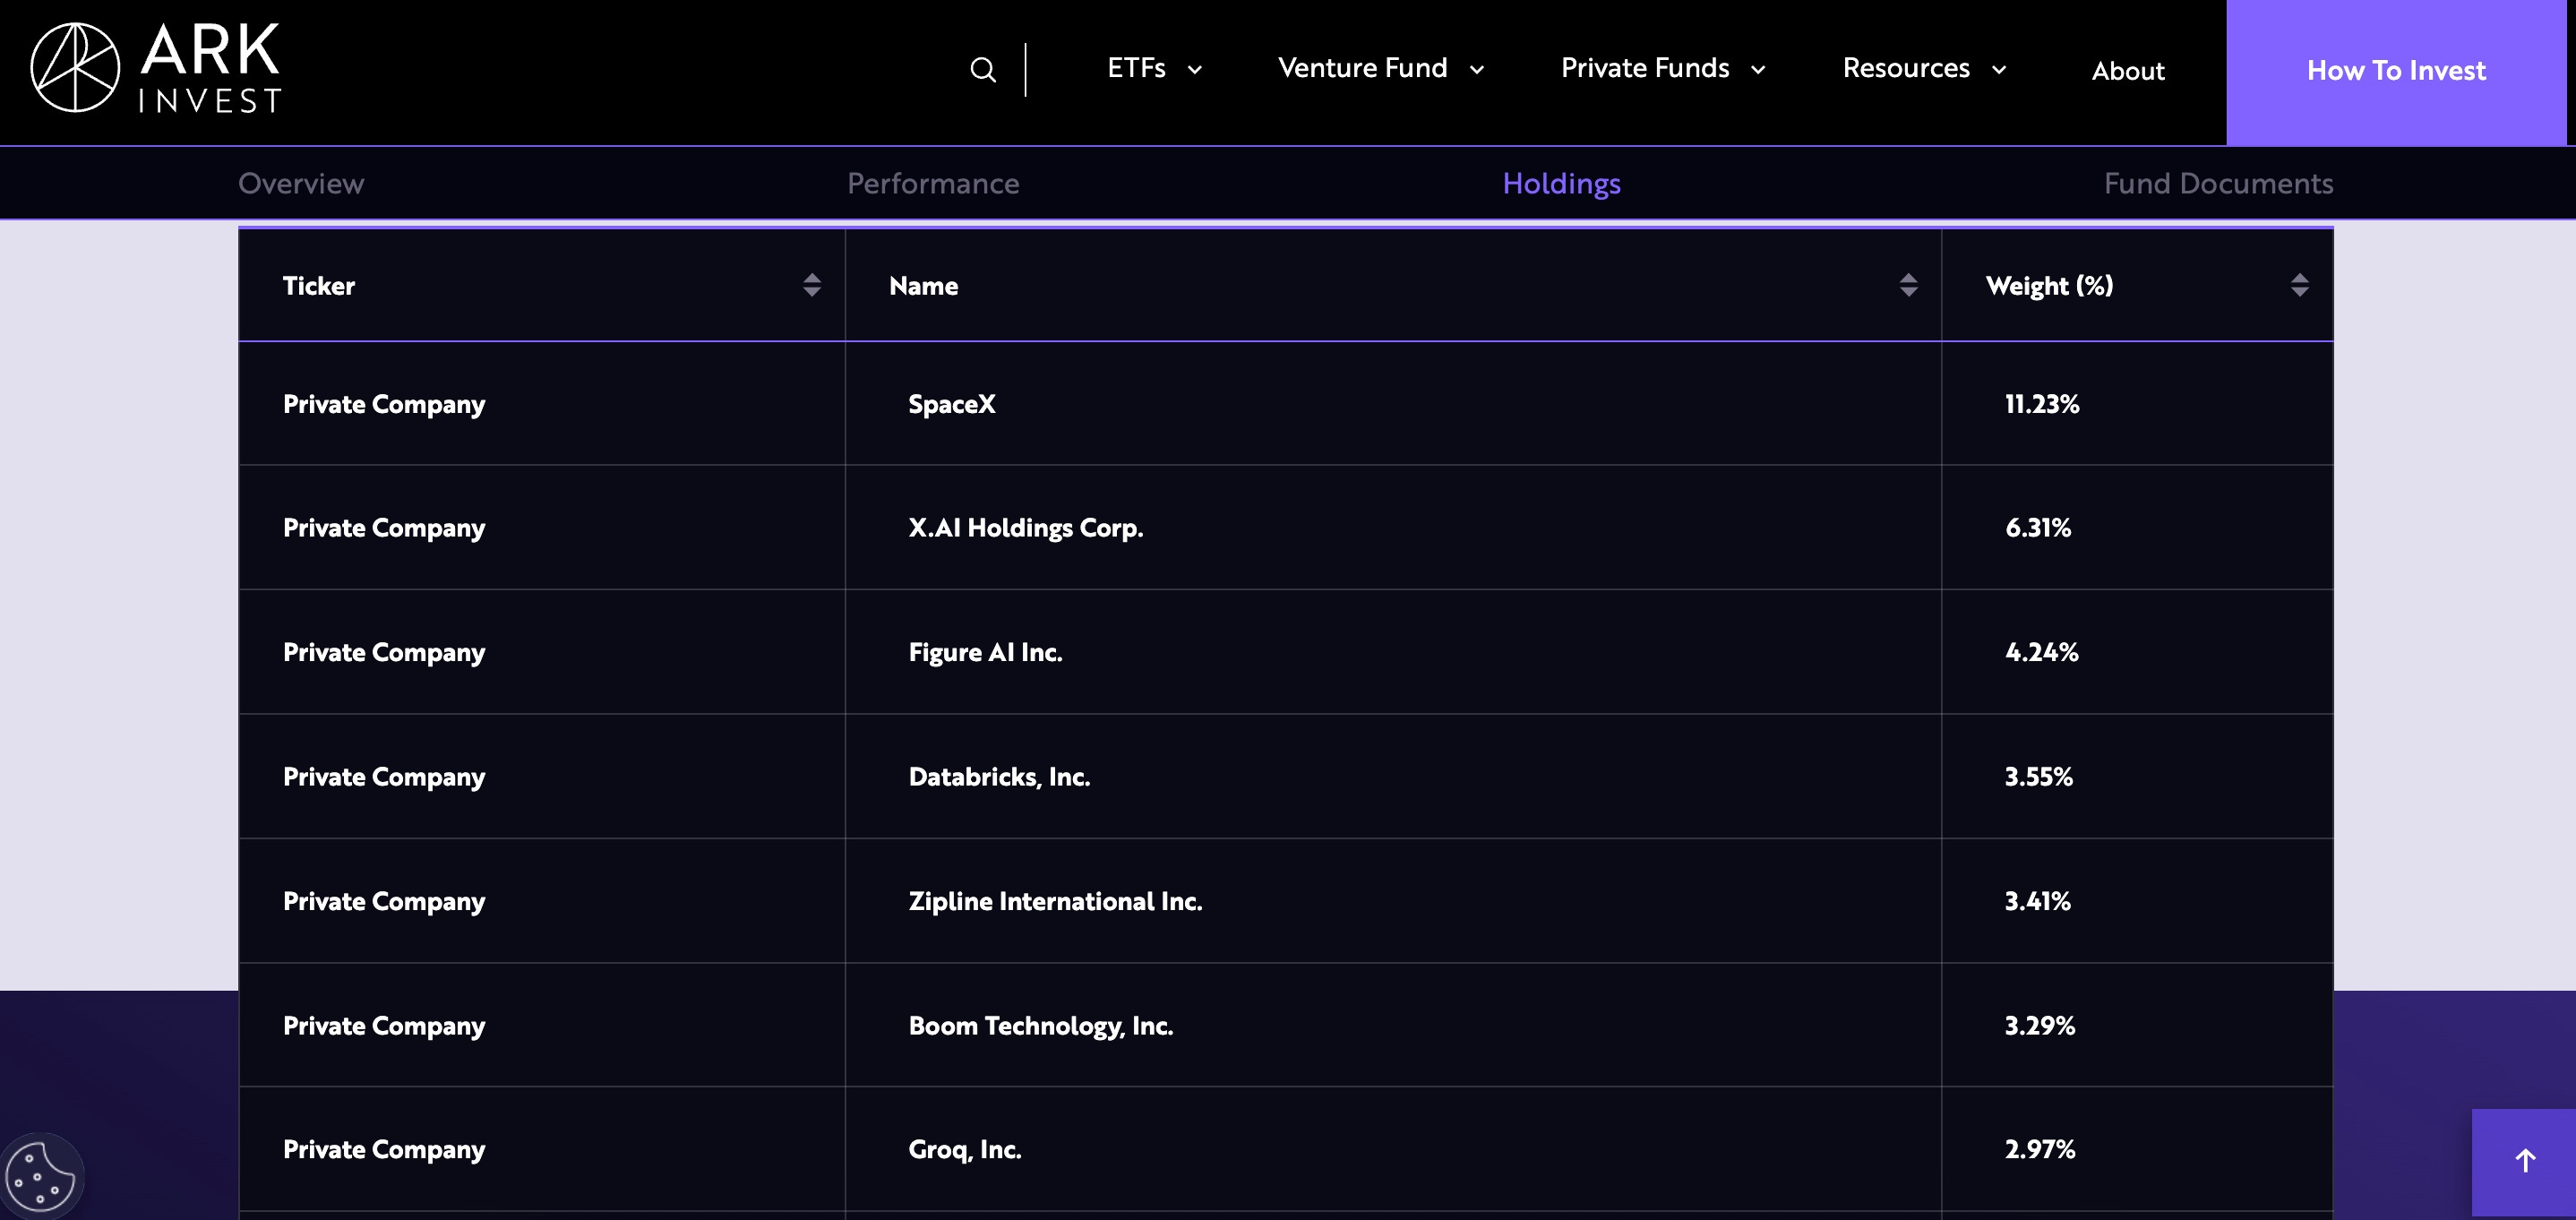Click the ARK Invest logo
The width and height of the screenshot is (2576, 1220).
[156, 68]
